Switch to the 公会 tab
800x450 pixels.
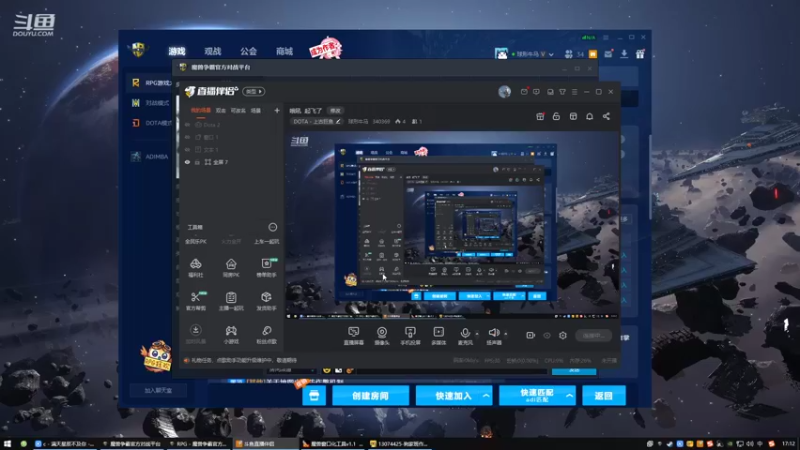pyautogui.click(x=248, y=51)
